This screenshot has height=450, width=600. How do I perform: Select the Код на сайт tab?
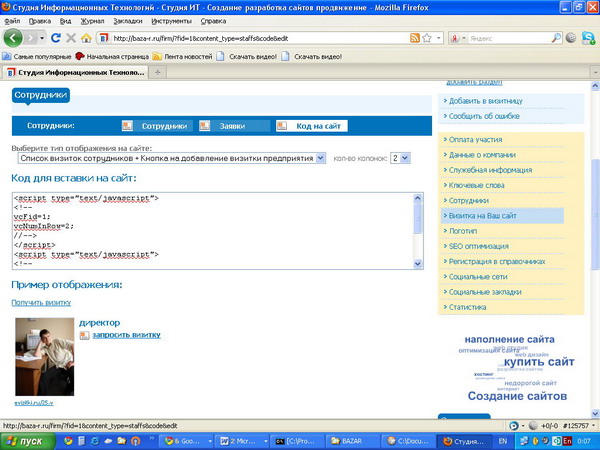pos(312,126)
